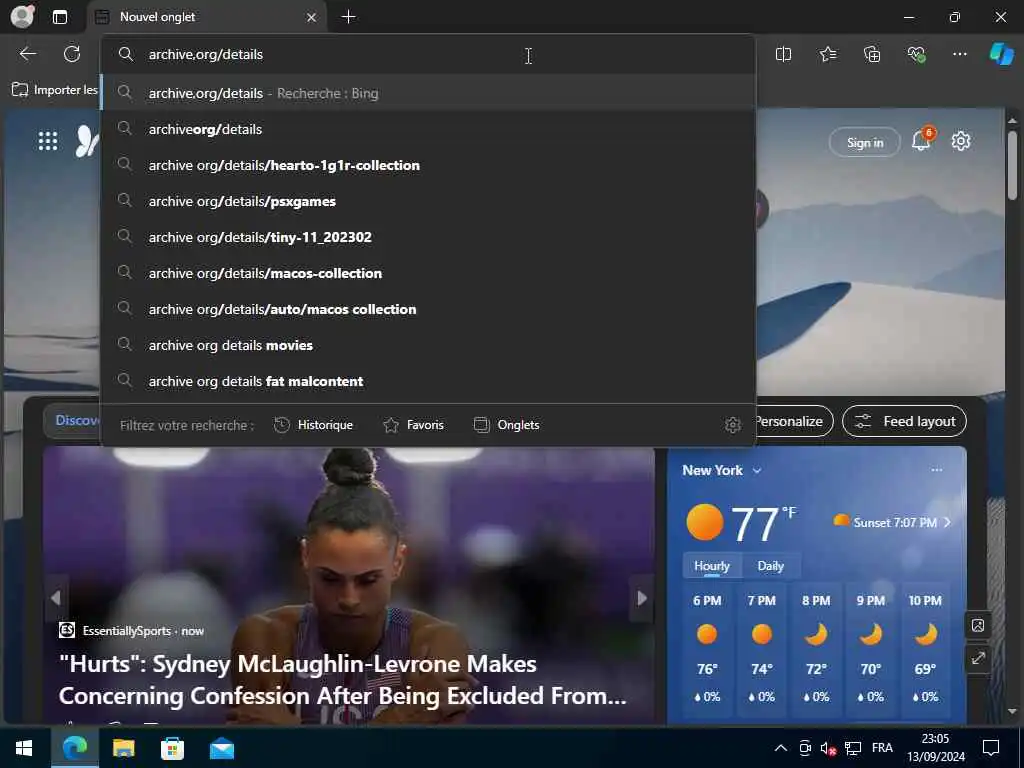Filter search by Historique
1024x768 pixels.
[x=313, y=425]
